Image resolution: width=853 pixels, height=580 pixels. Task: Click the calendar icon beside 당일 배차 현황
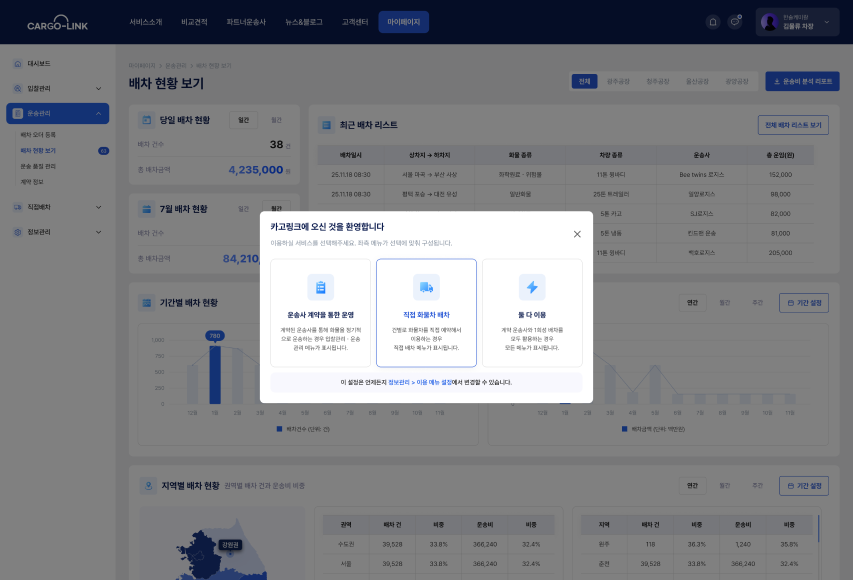pos(146,120)
